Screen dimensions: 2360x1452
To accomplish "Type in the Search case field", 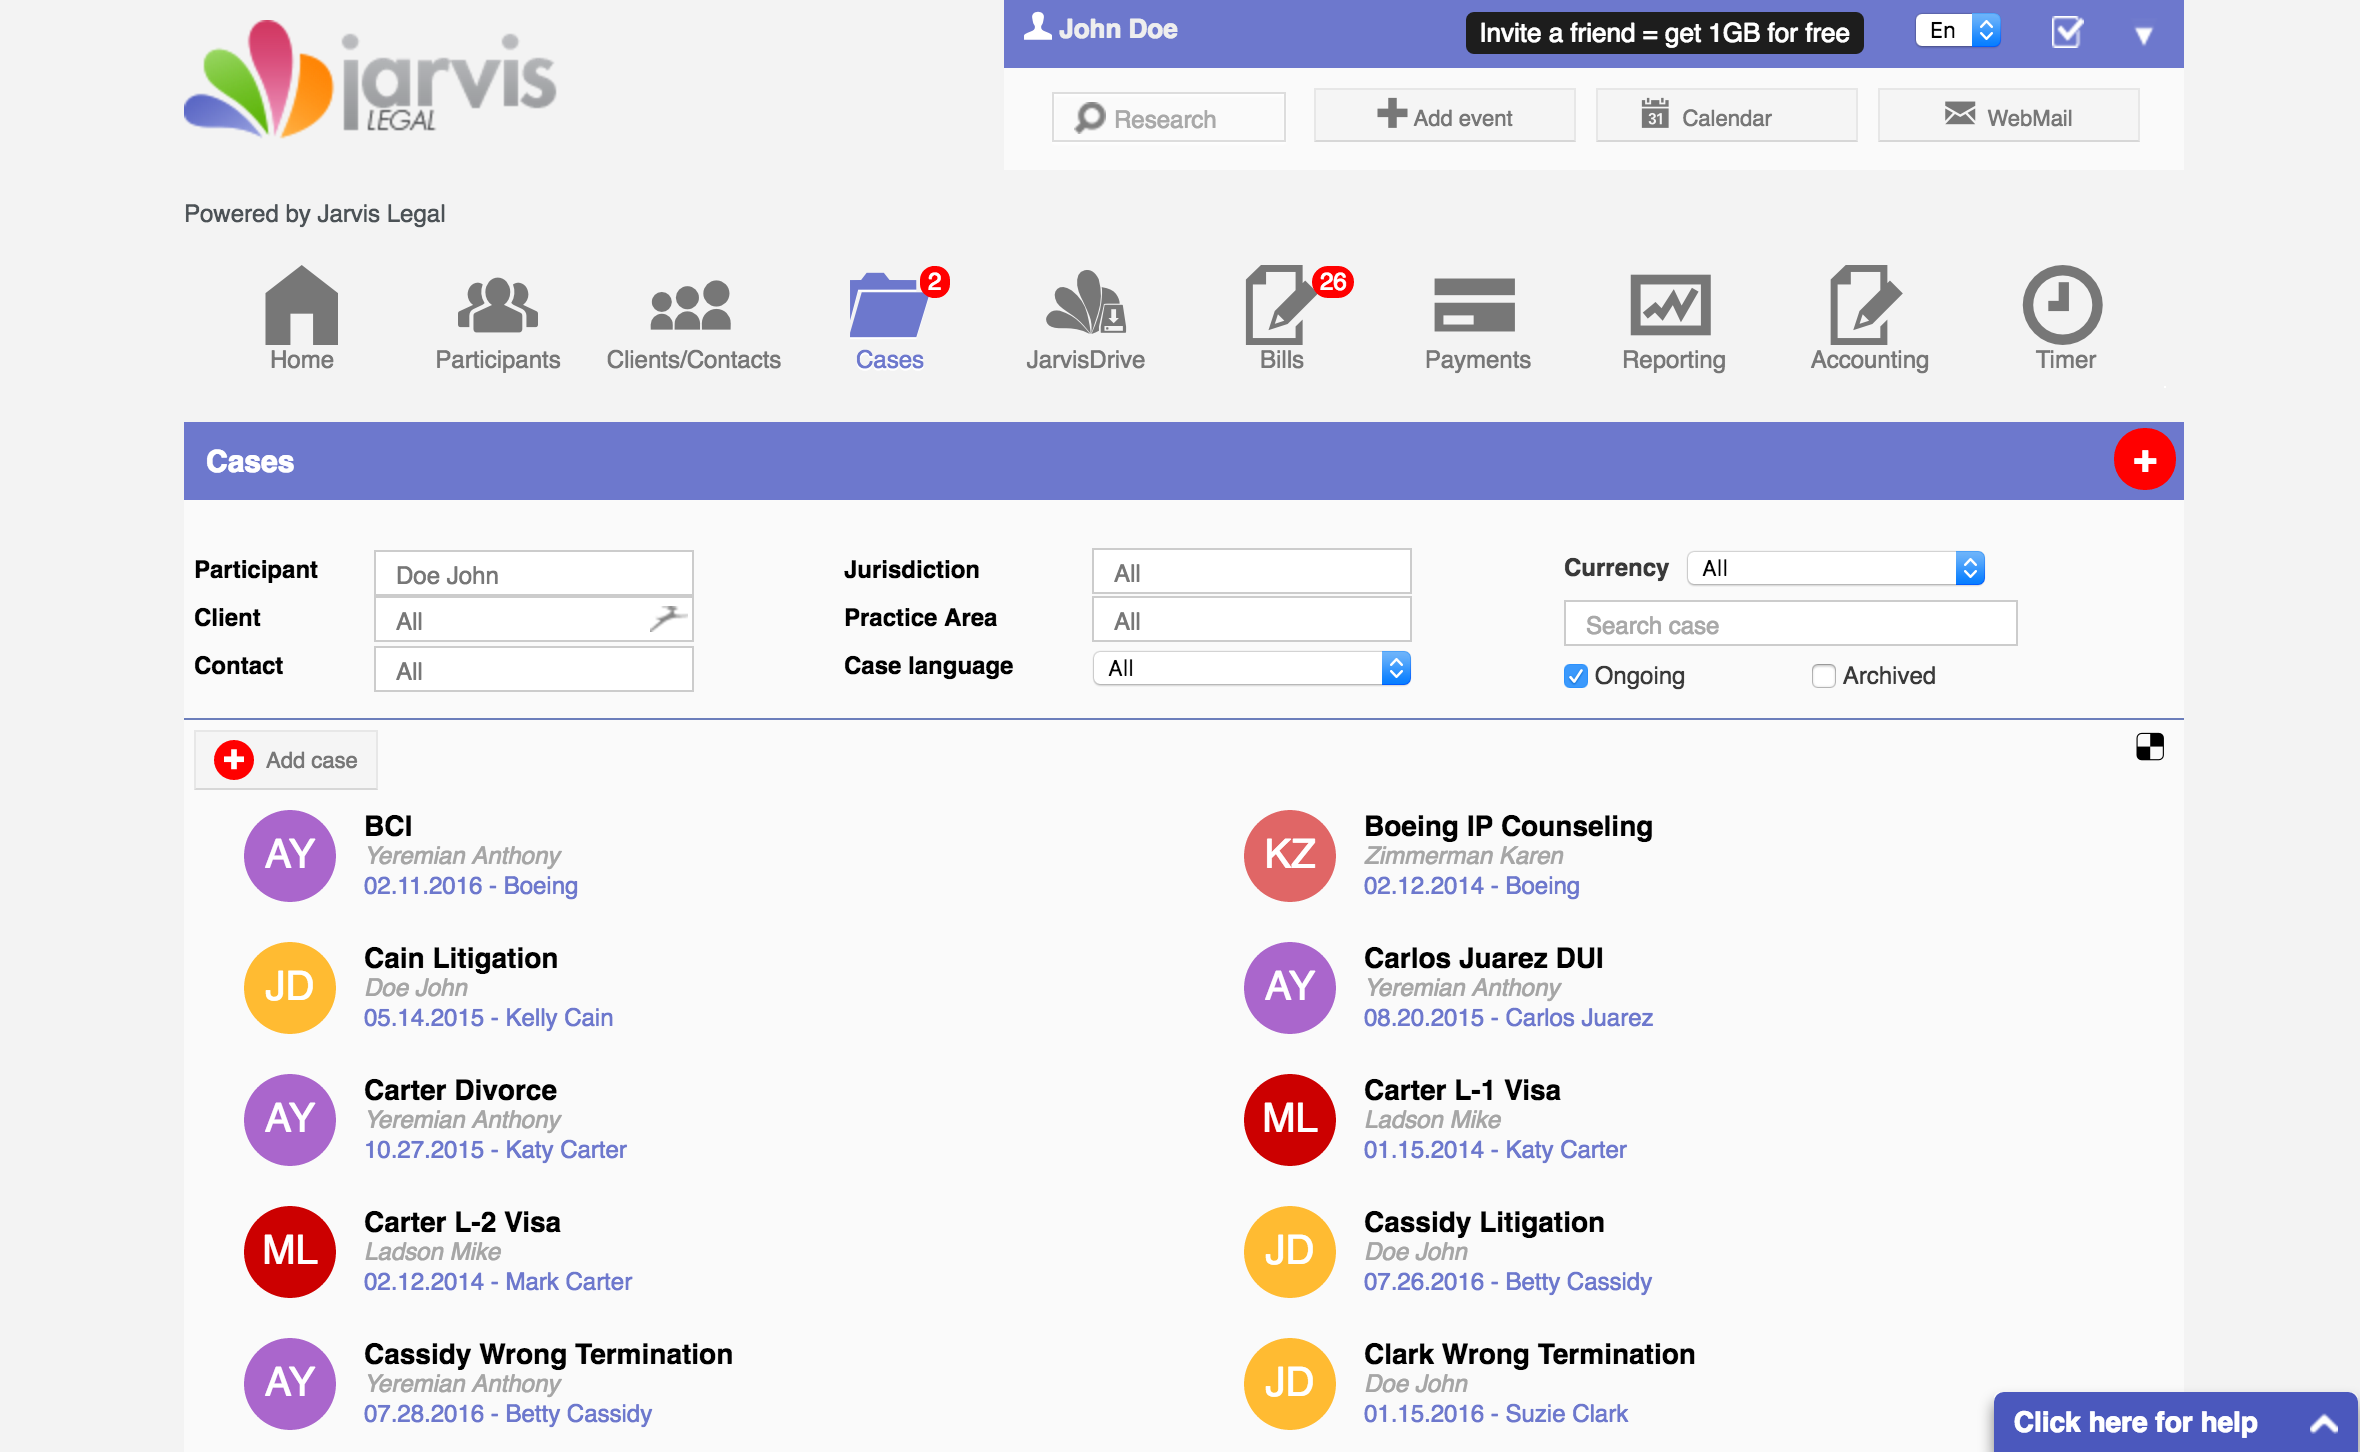I will [1790, 624].
